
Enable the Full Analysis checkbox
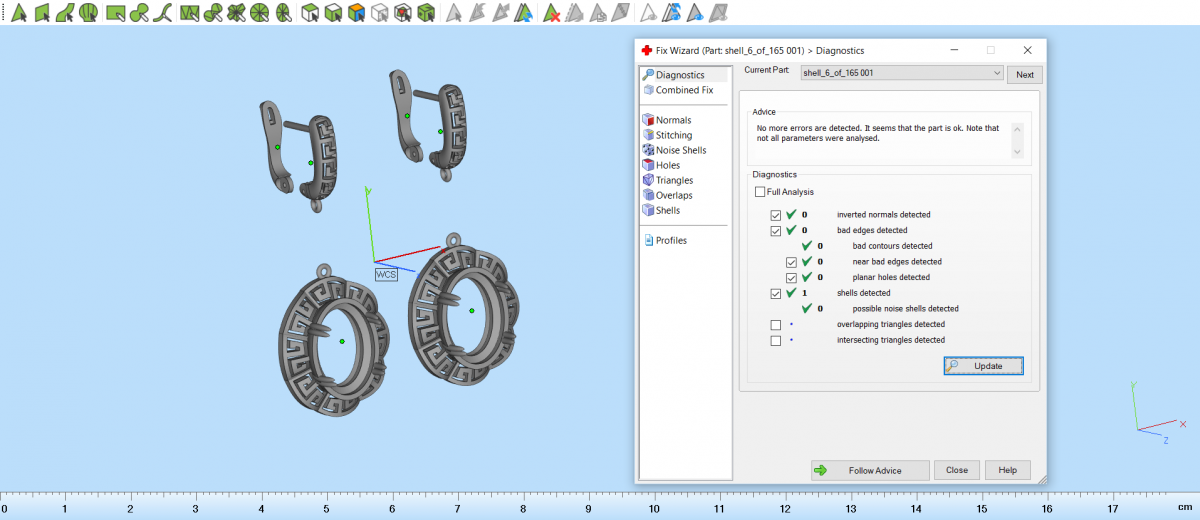tap(761, 192)
